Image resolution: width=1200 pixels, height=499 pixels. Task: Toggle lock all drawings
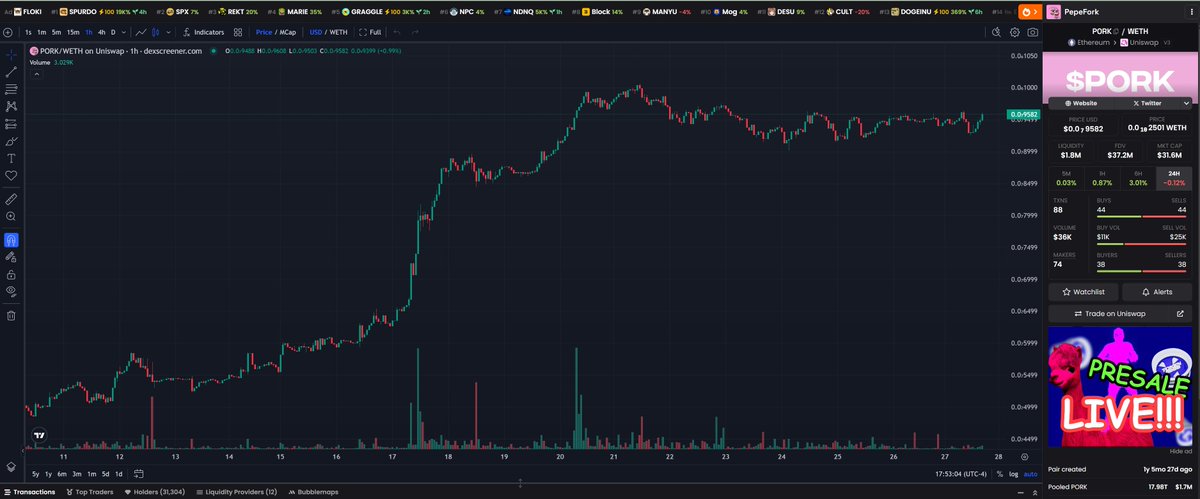11,274
